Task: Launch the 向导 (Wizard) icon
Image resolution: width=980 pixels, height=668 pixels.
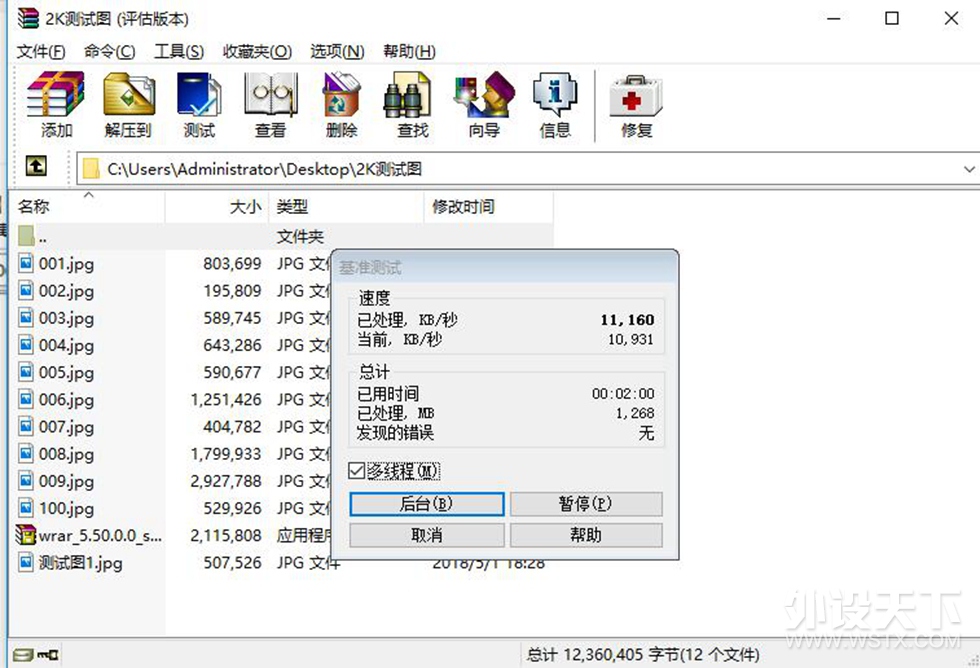Action: [x=484, y=104]
